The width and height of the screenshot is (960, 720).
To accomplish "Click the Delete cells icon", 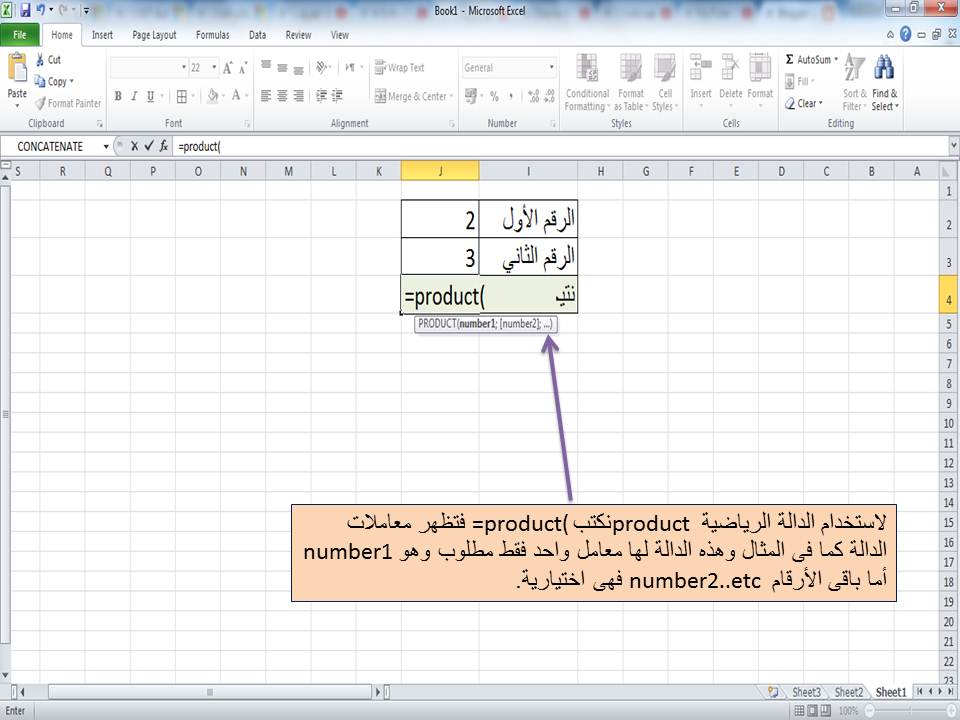I will (730, 67).
